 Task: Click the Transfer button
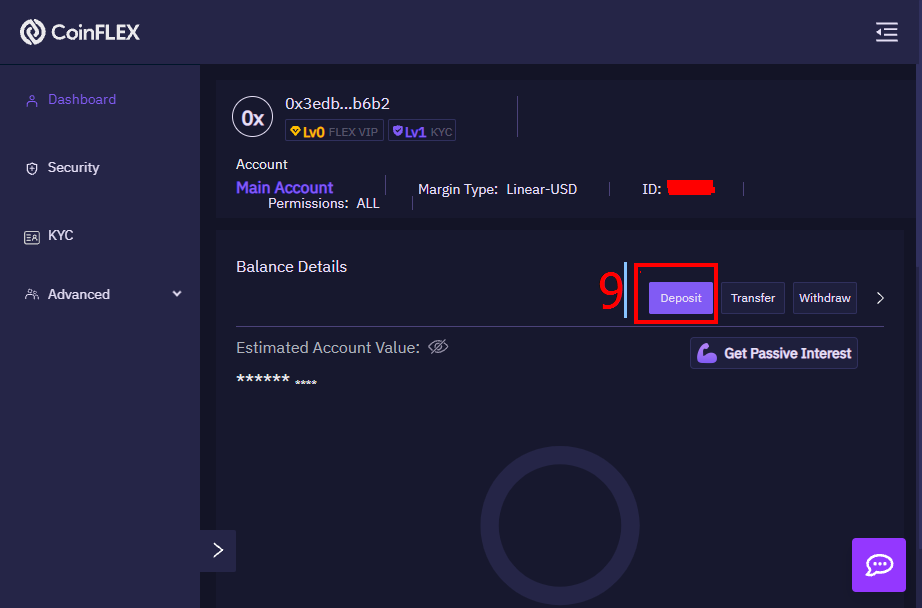point(753,298)
